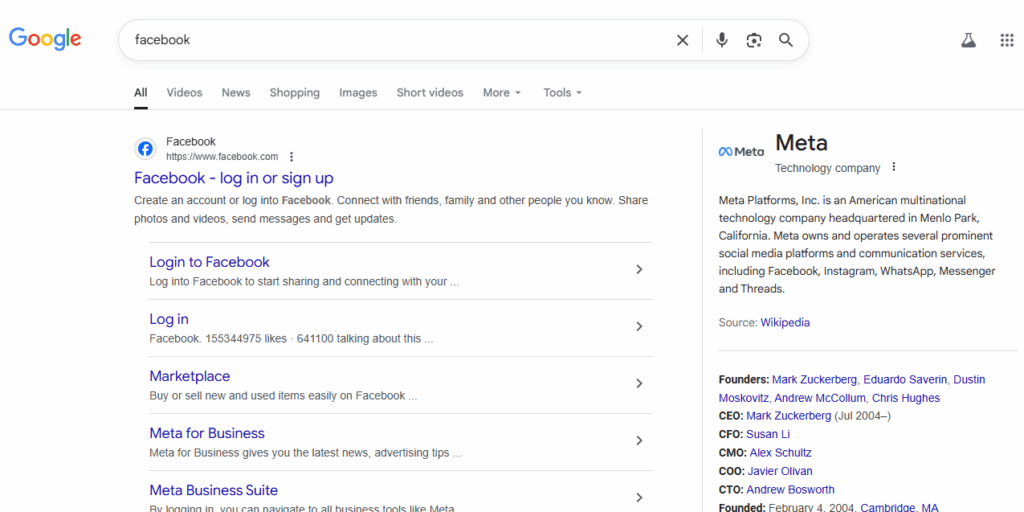Switch to the Images tab
Screen dimensions: 1024x512
click(x=358, y=93)
